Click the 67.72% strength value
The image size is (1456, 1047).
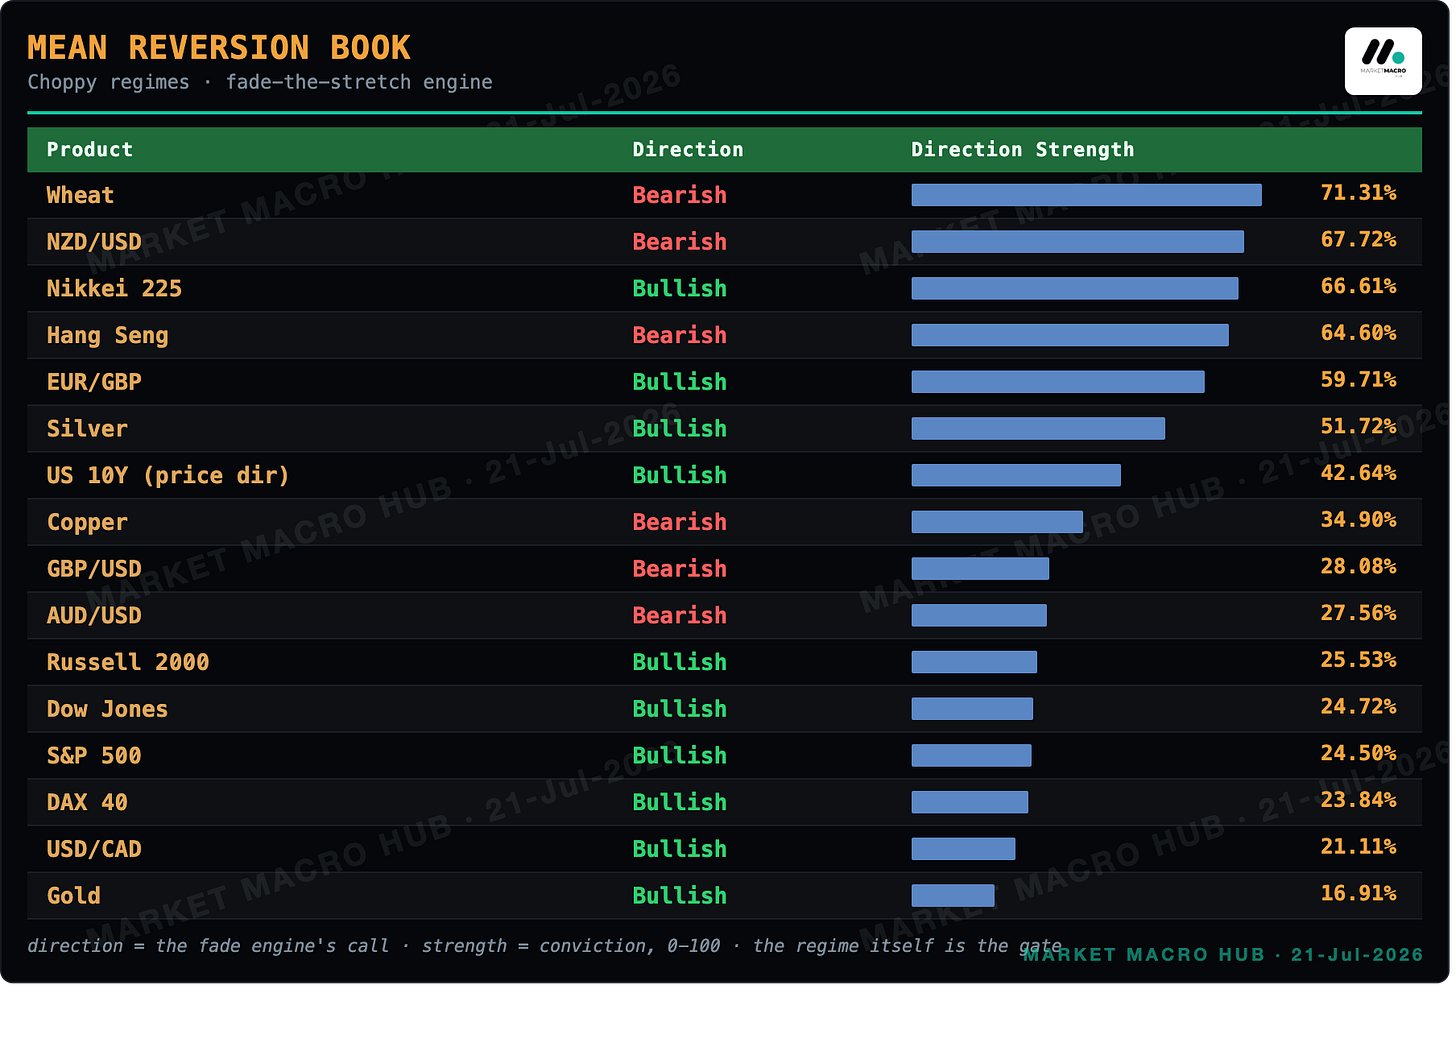click(x=1358, y=240)
